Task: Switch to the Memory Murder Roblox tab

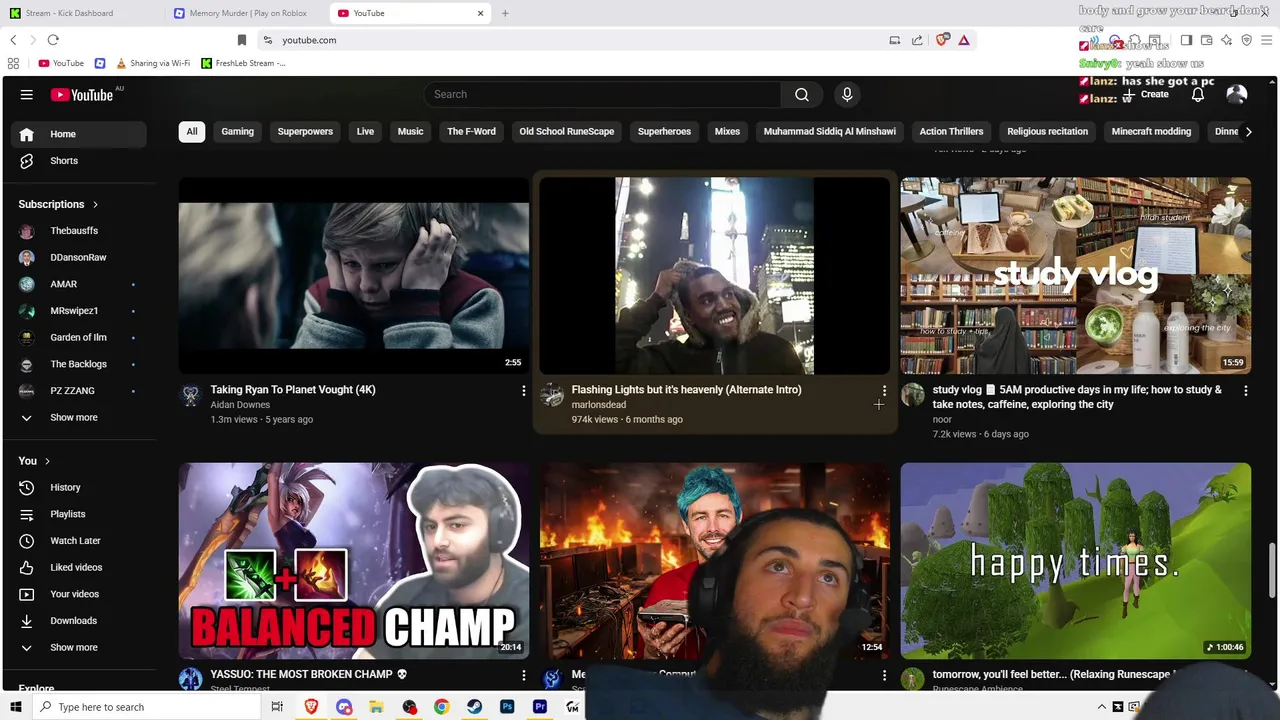Action: (x=248, y=13)
